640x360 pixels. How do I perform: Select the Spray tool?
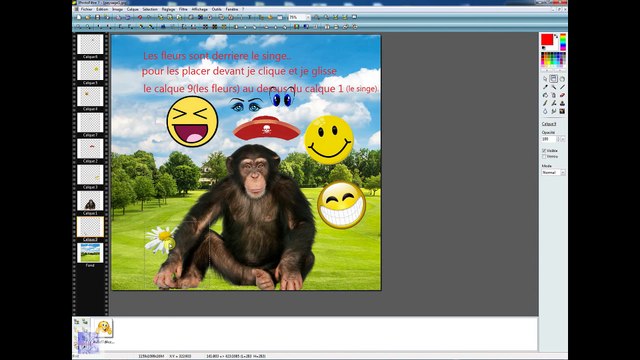(553, 95)
